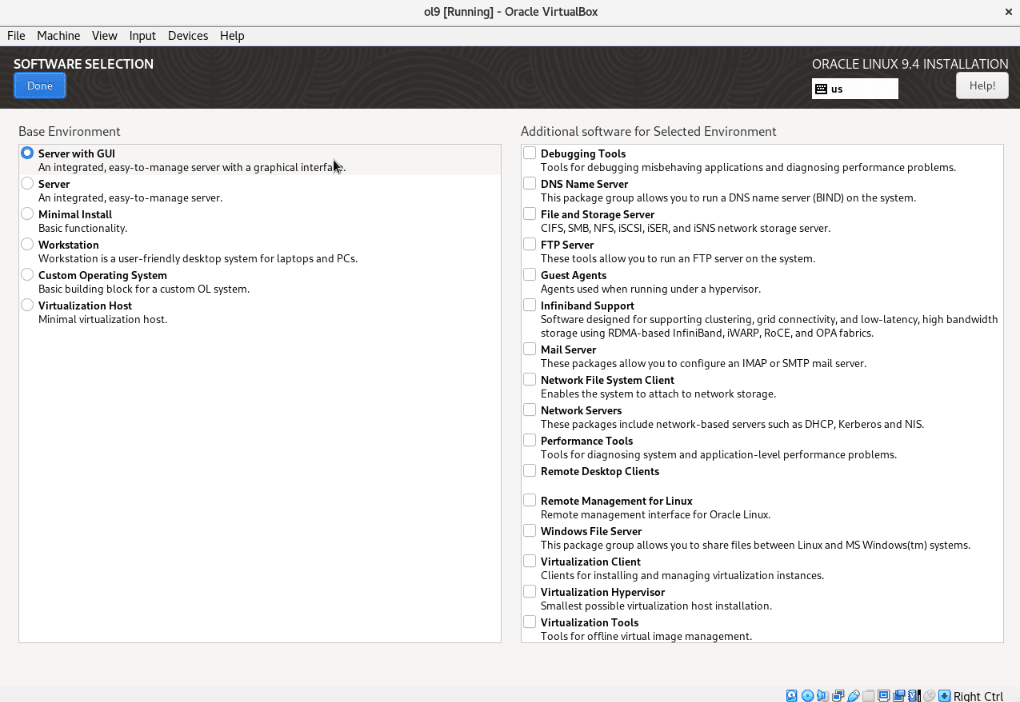Check Network File System Client
Screen dimensions: 1020x702
(x=530, y=379)
